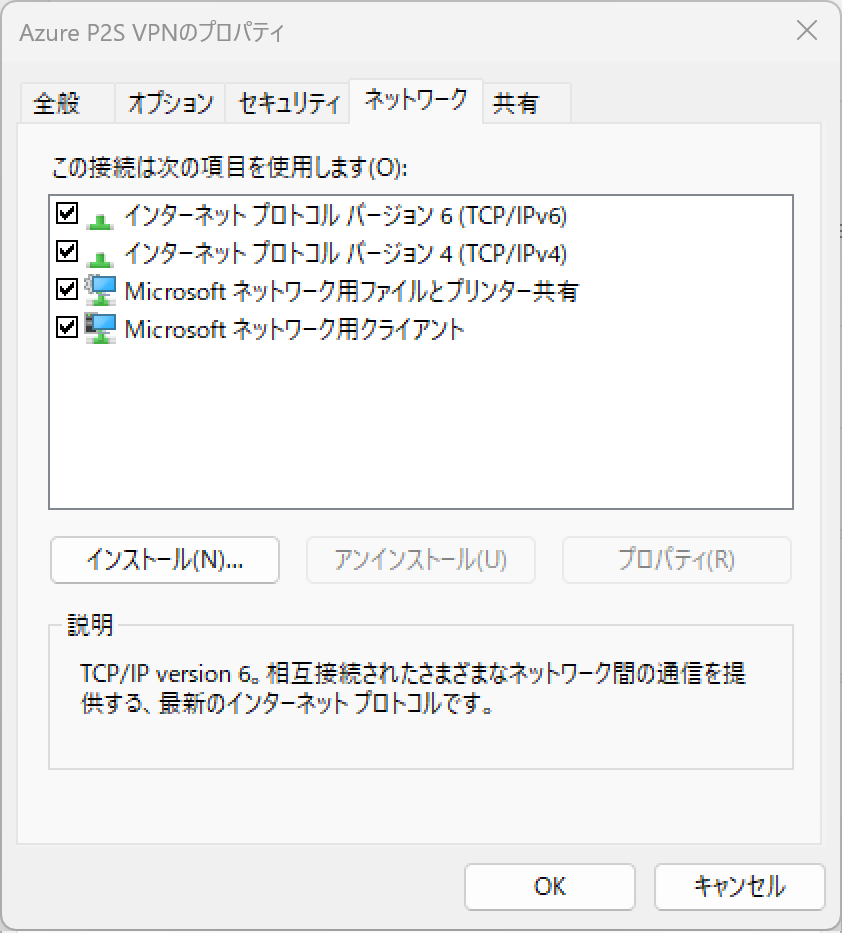Click the Microsoft network client icon
The width and height of the screenshot is (842, 933).
pos(100,328)
